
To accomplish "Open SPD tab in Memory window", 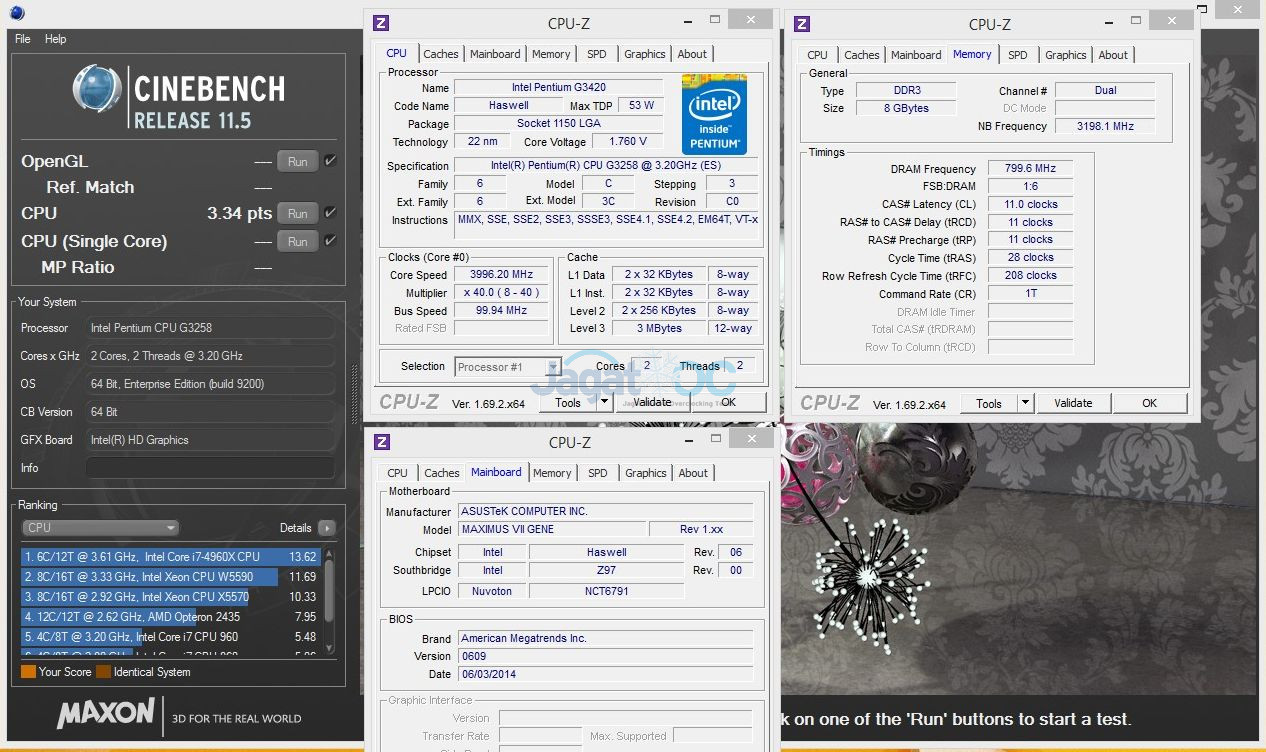I will tap(1017, 55).
